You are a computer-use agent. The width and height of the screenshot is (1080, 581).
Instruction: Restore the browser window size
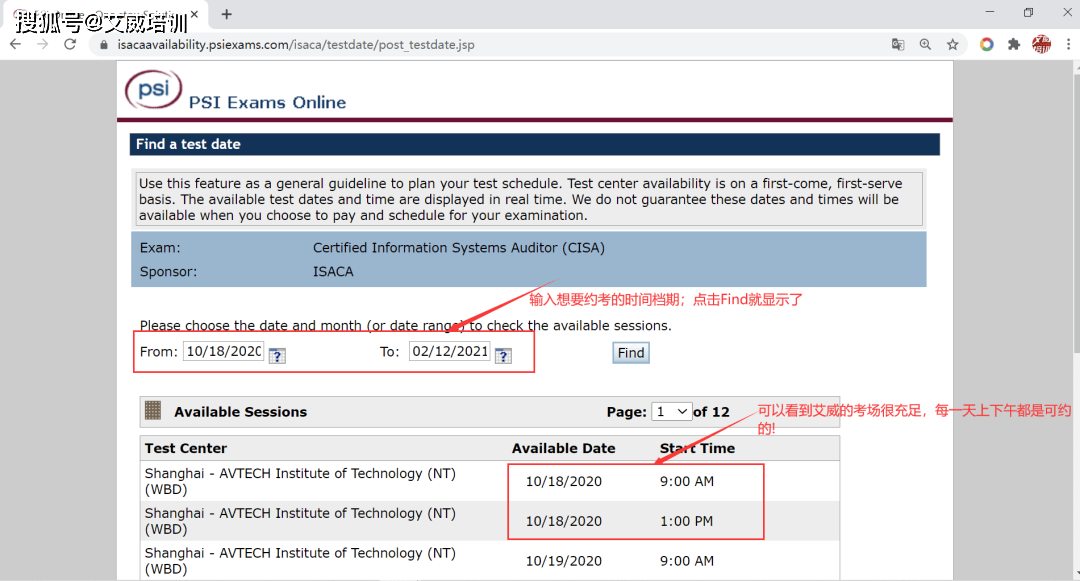click(1028, 12)
